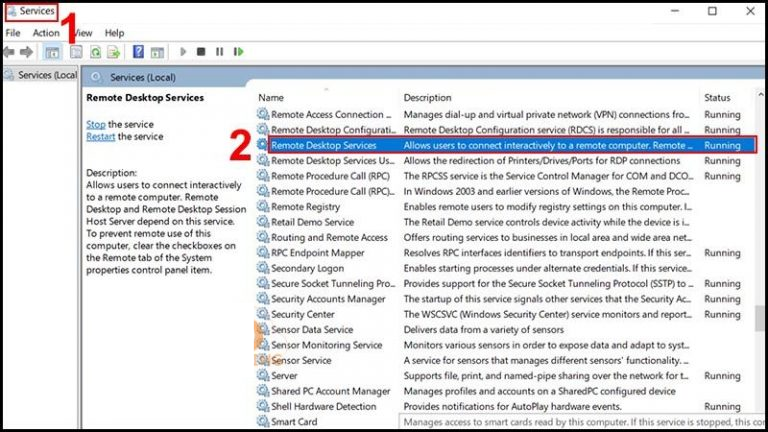The width and height of the screenshot is (768, 432).
Task: Click the gear icon of Security Accounts Manager
Action: click(263, 298)
